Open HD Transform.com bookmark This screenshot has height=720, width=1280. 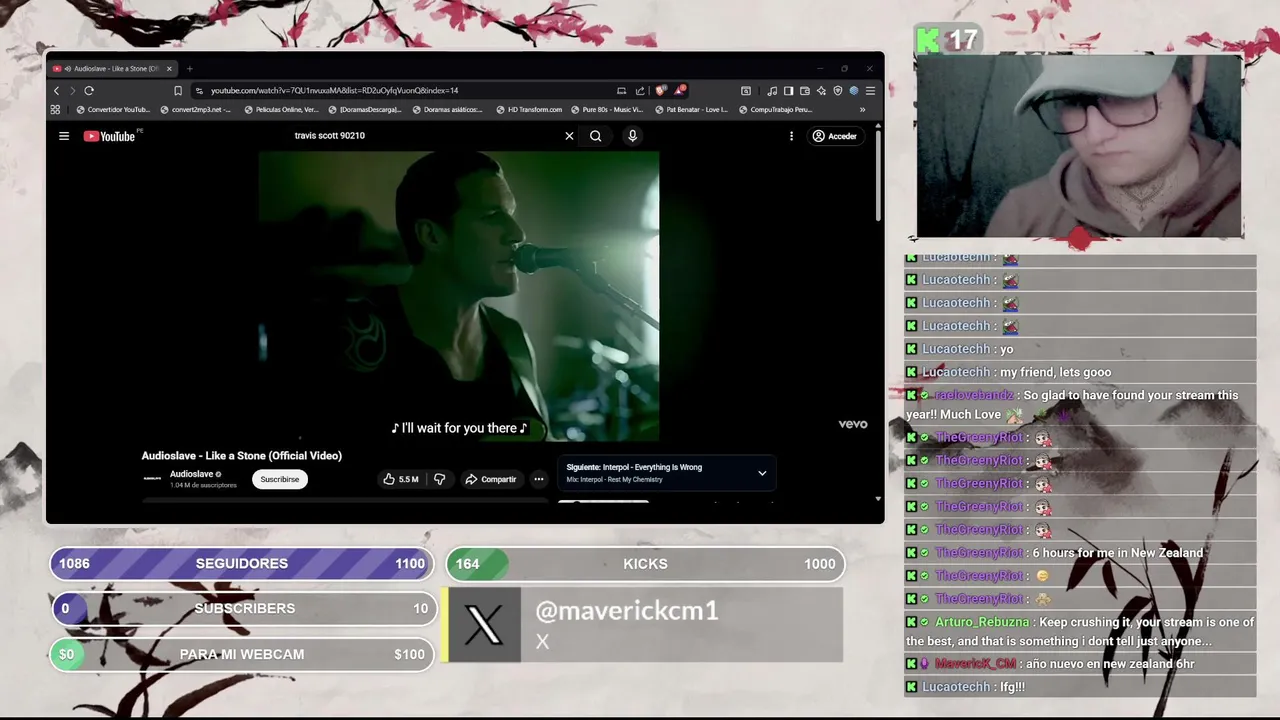[529, 110]
